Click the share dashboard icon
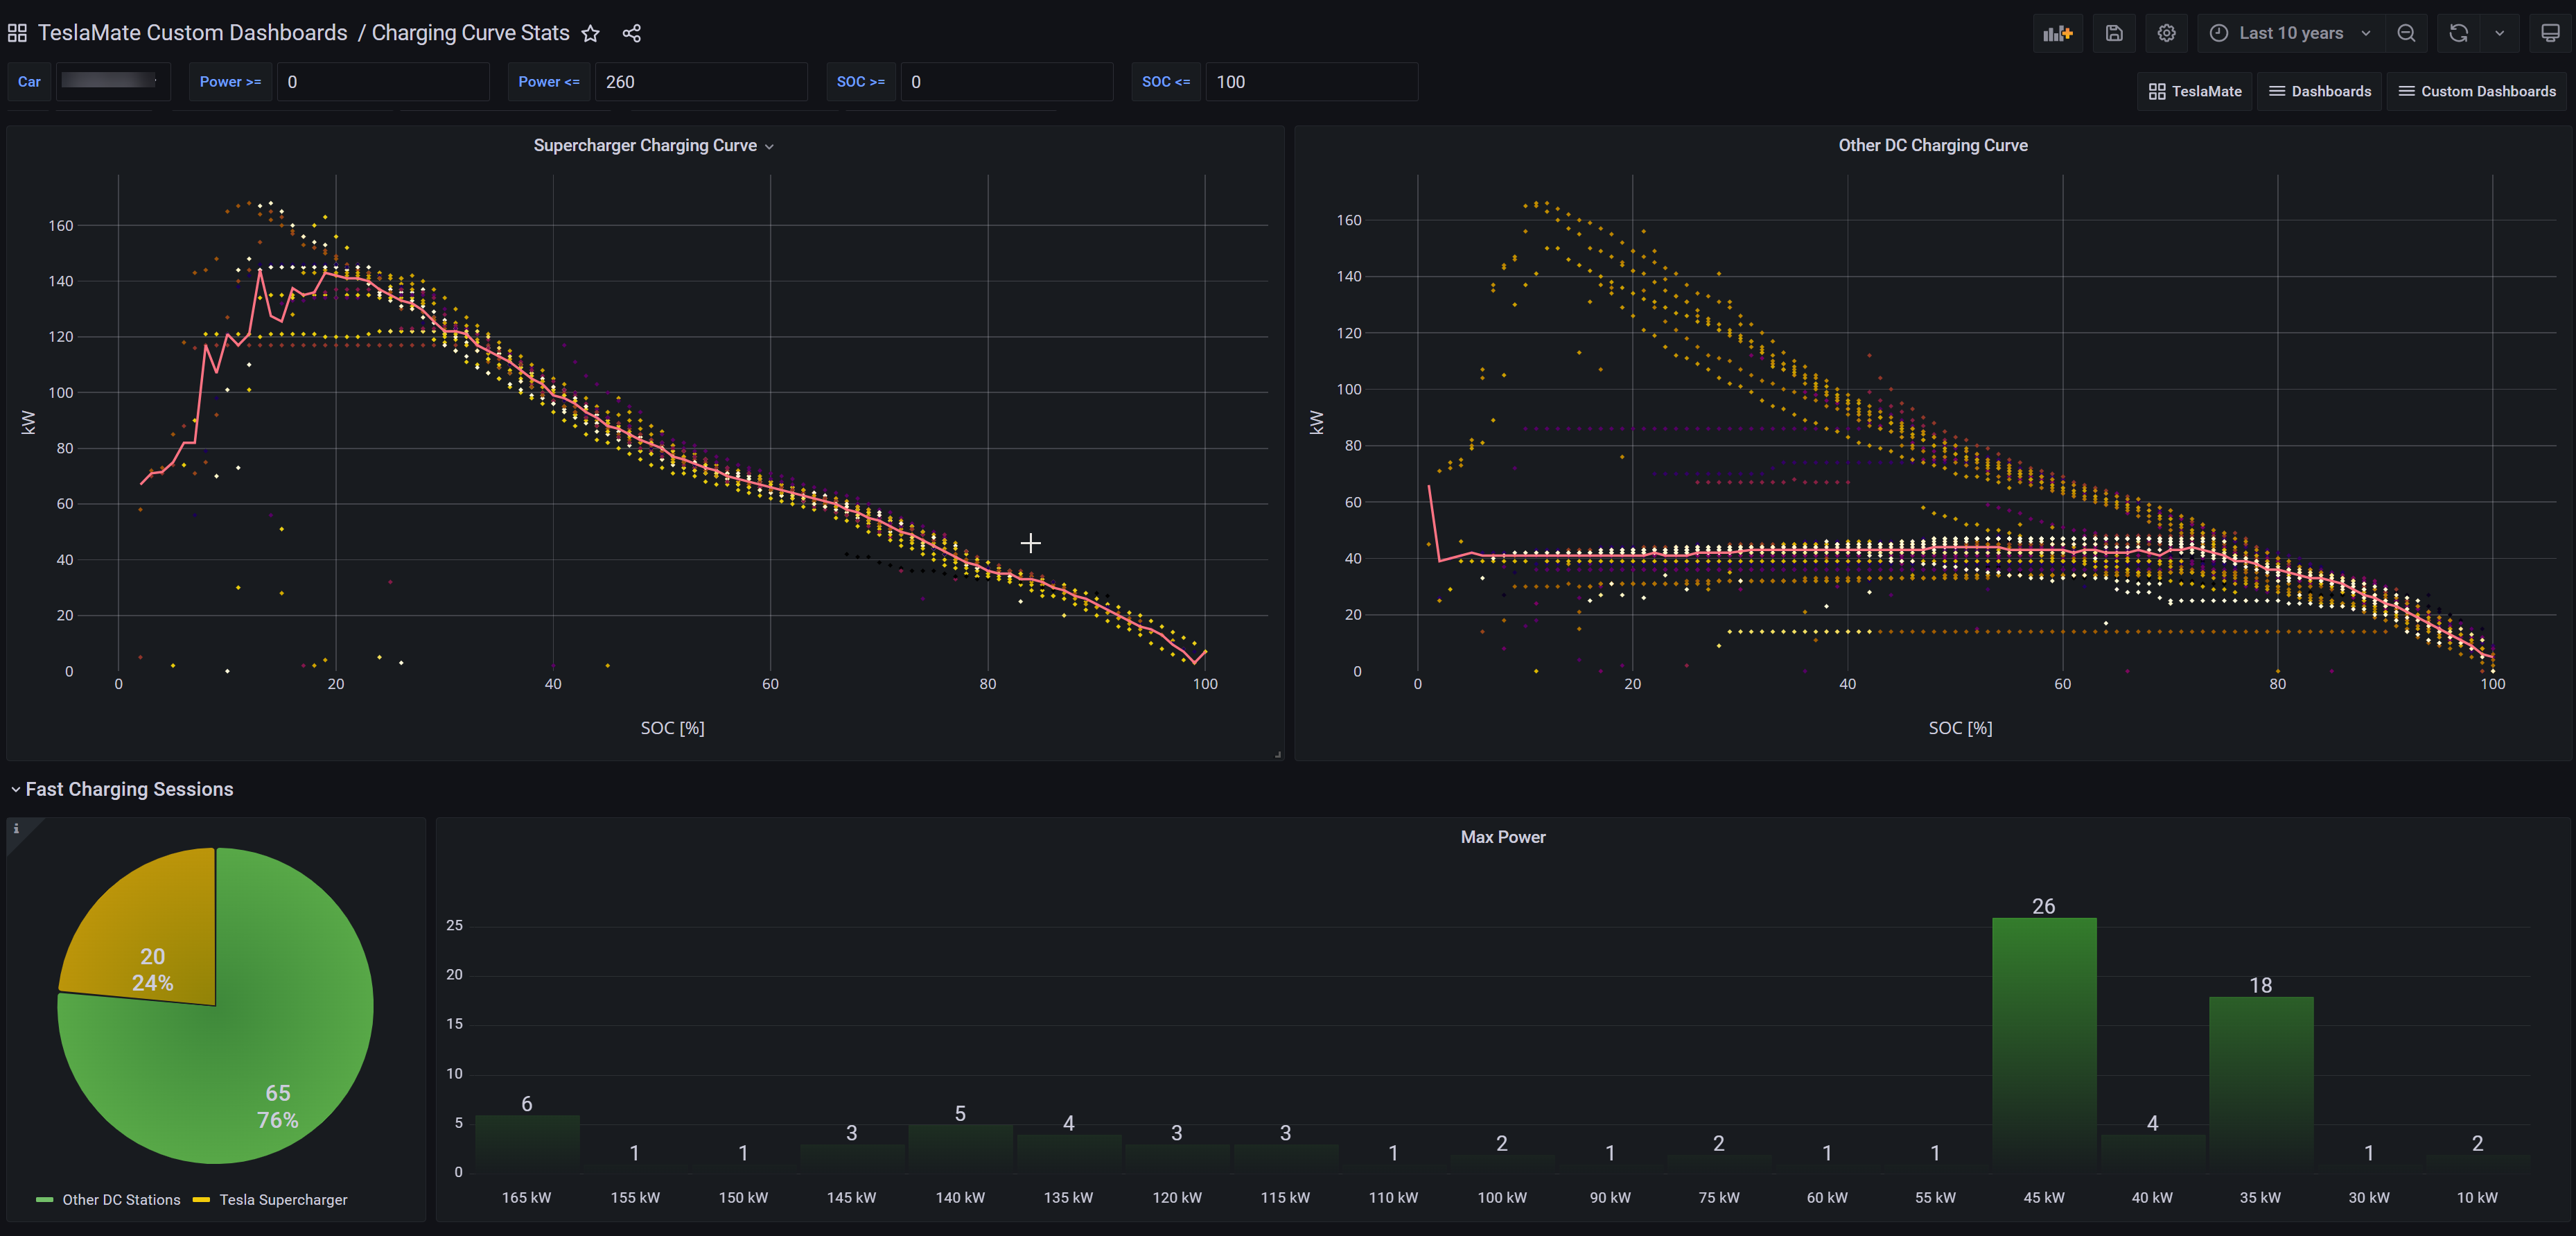 pyautogui.click(x=631, y=33)
